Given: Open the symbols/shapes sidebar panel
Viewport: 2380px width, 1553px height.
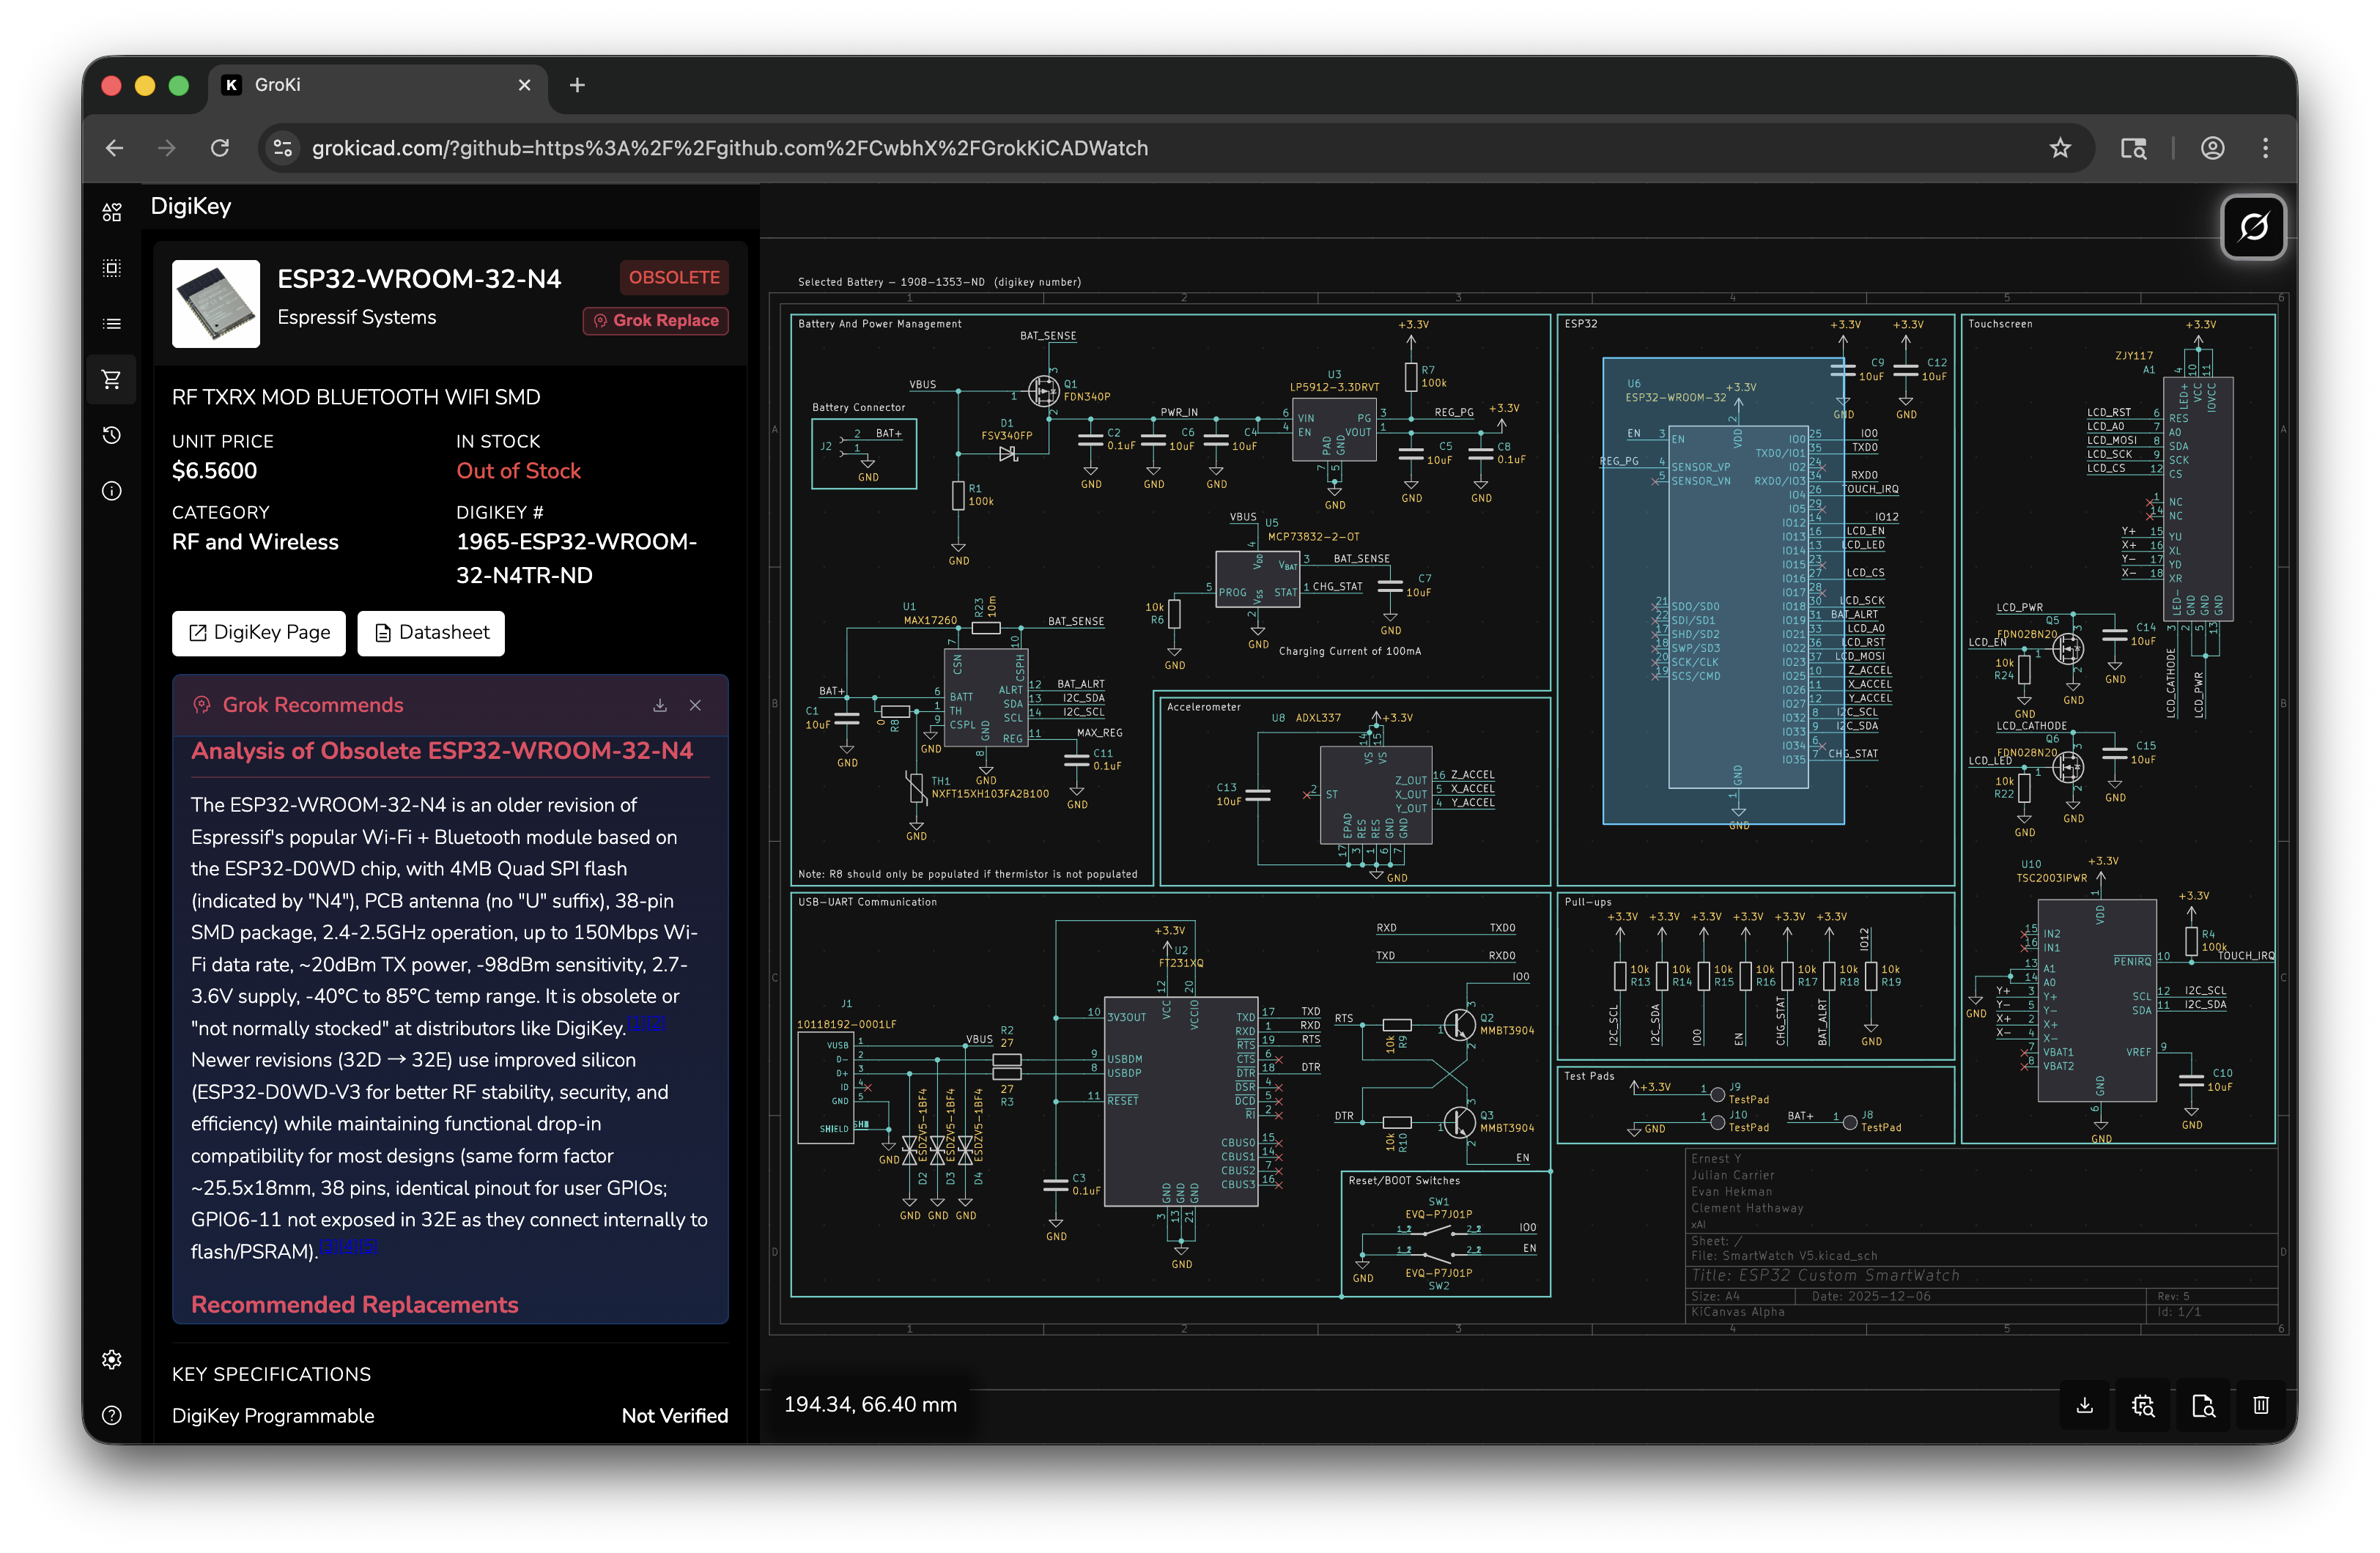Looking at the screenshot, I should 112,212.
